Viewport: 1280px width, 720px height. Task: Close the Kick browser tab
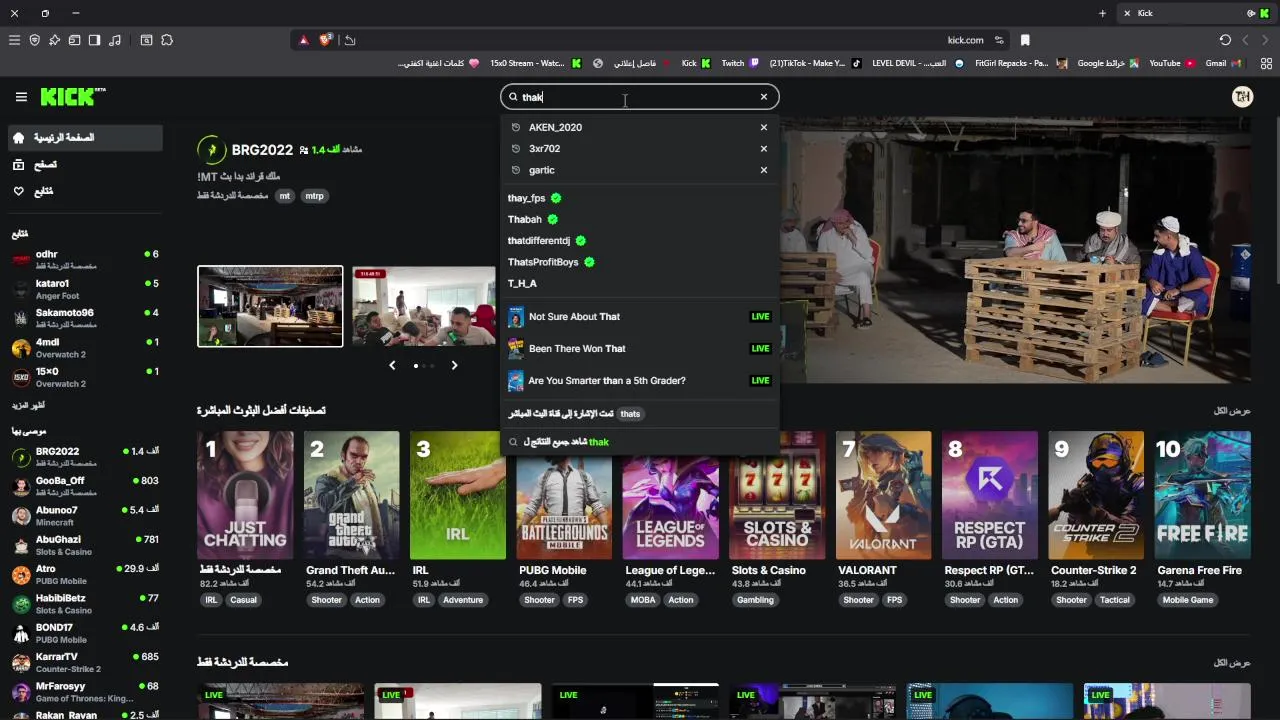pyautogui.click(x=1127, y=13)
